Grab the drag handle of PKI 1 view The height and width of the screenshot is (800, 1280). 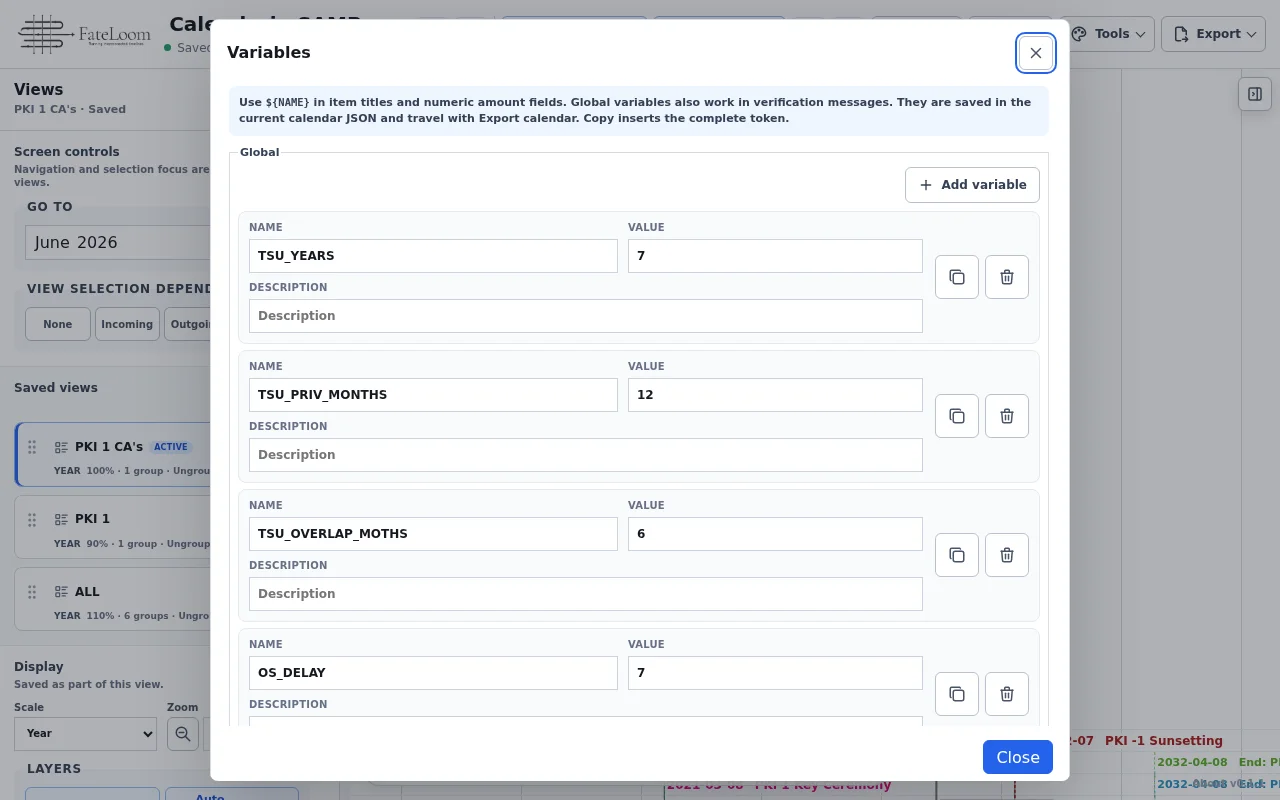pyautogui.click(x=32, y=519)
